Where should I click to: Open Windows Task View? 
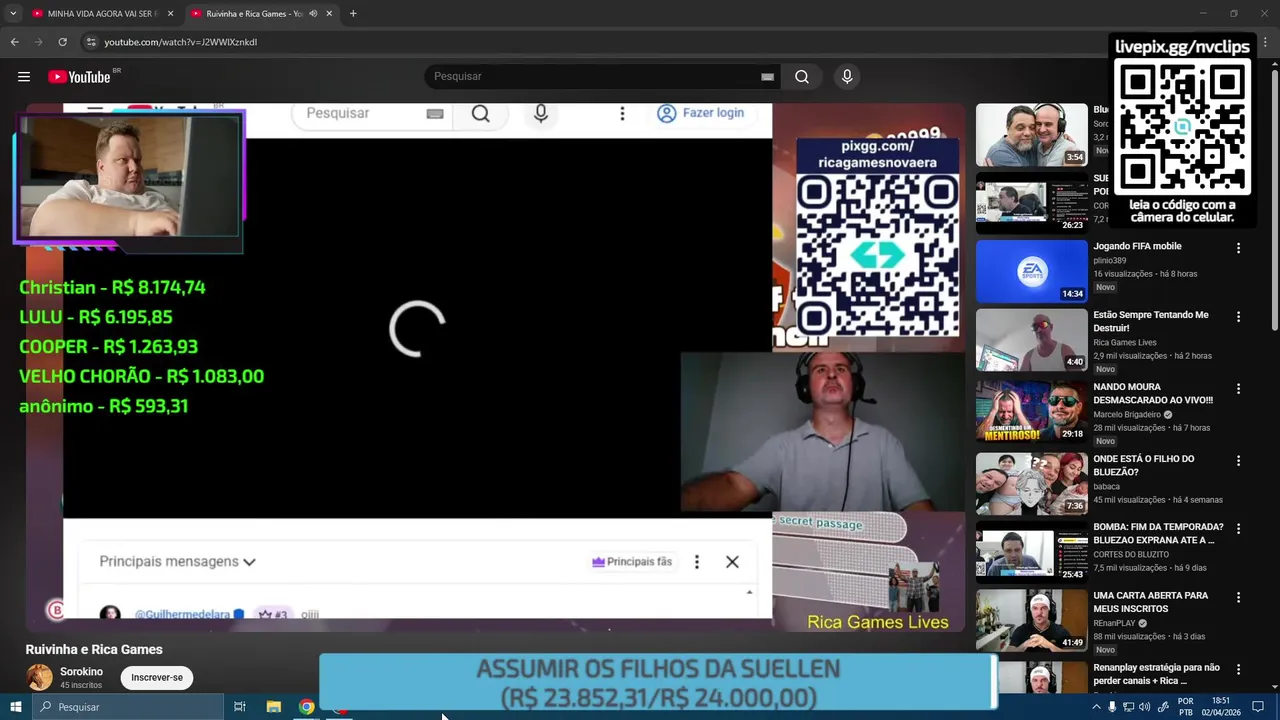[240, 707]
